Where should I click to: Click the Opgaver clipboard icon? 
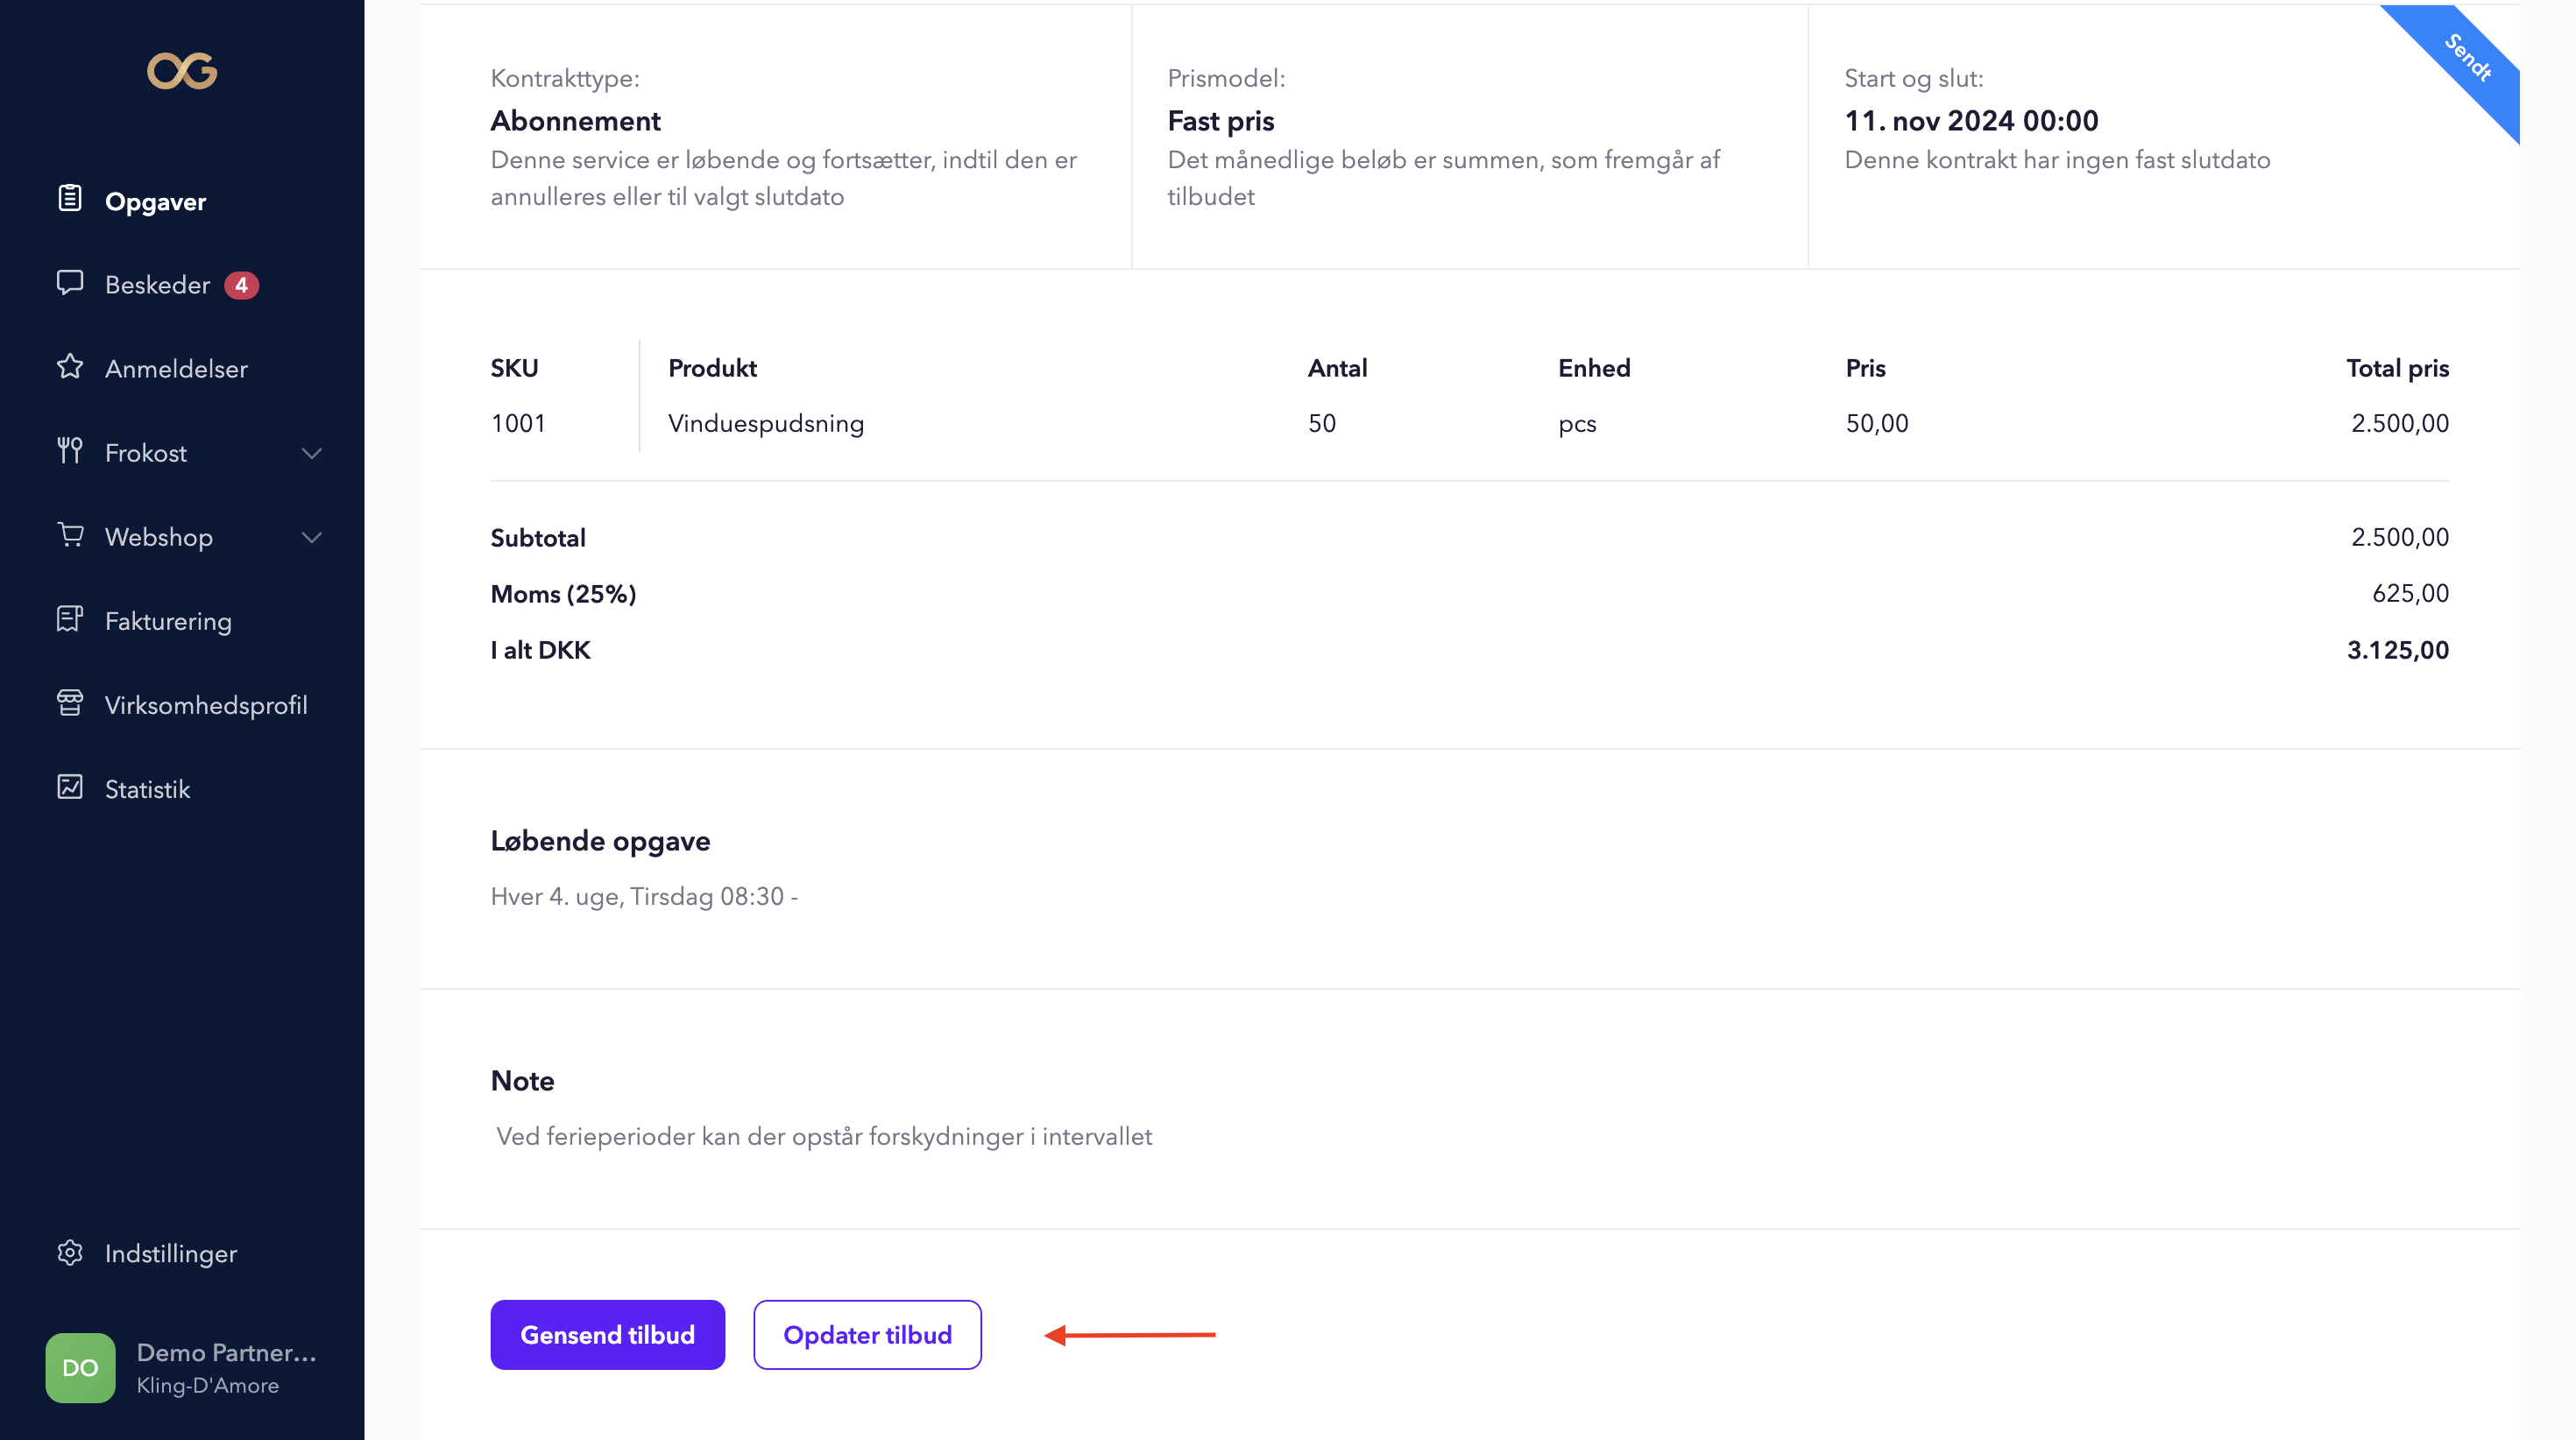pos(70,199)
